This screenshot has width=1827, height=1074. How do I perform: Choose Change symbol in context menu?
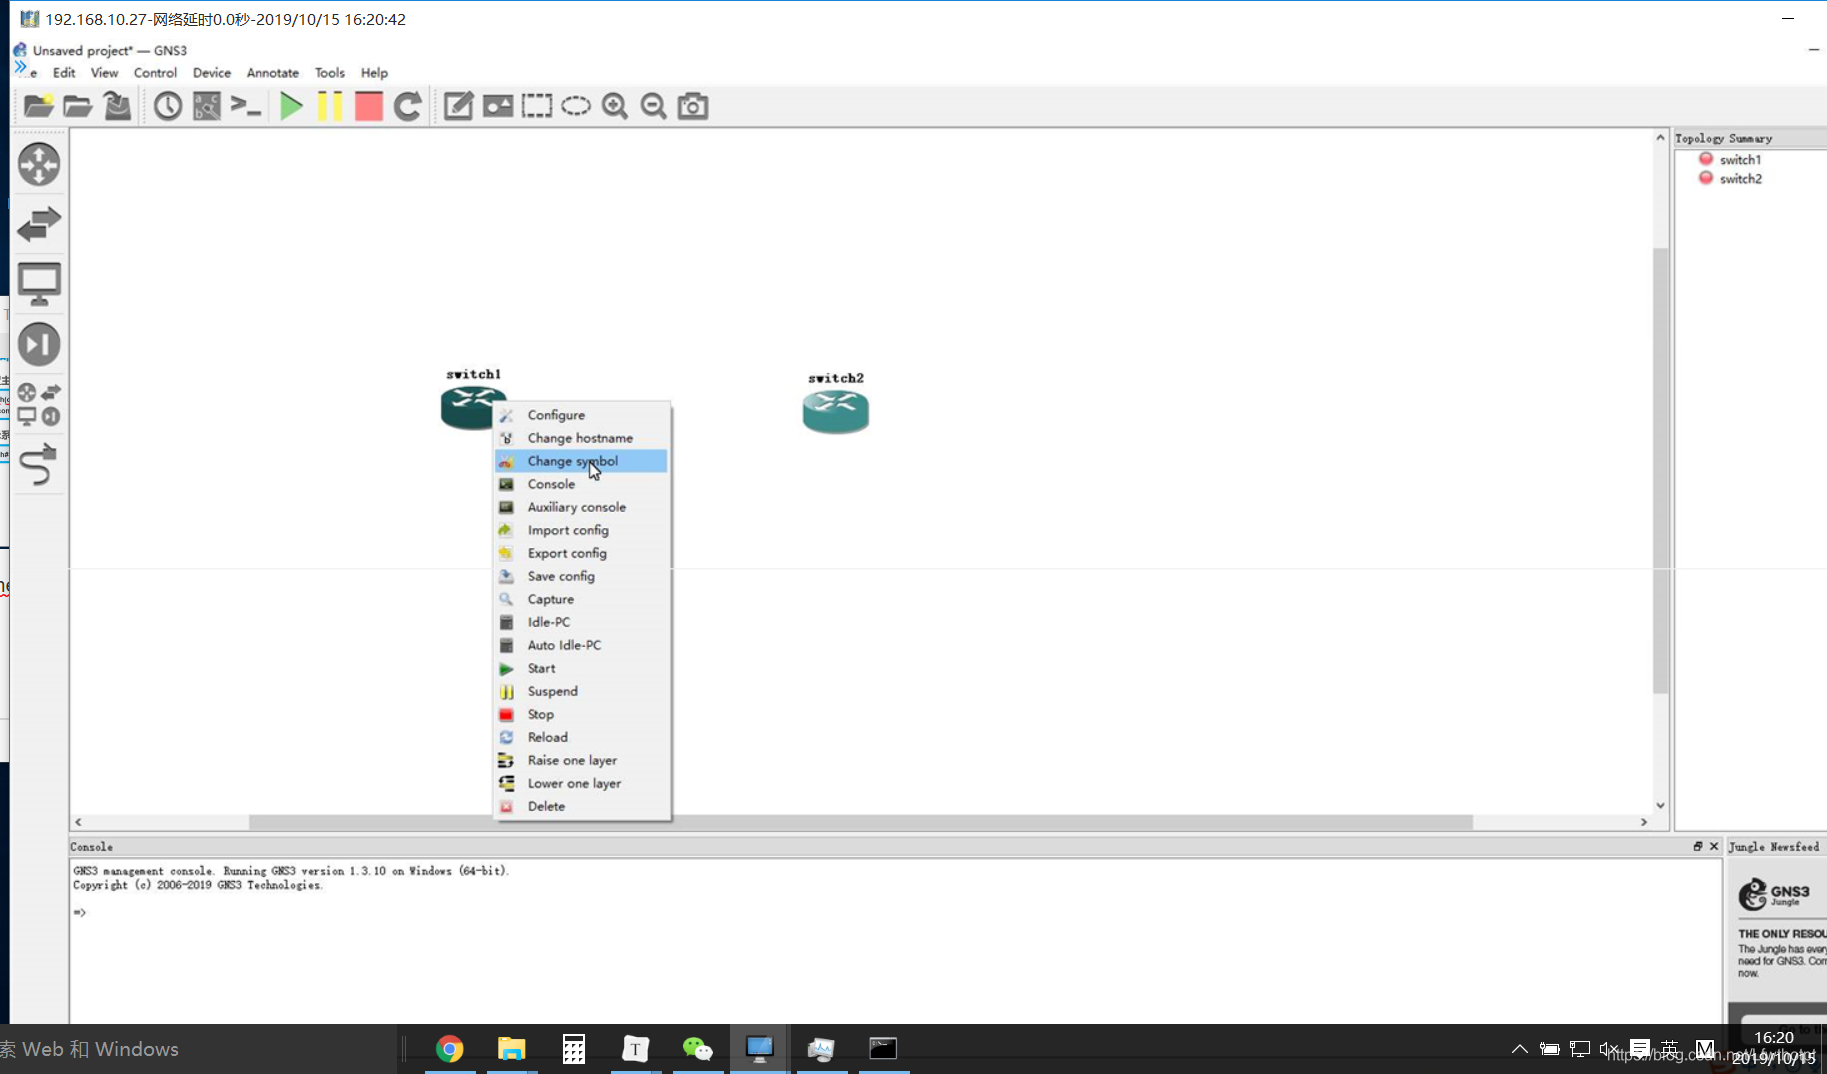click(x=581, y=461)
